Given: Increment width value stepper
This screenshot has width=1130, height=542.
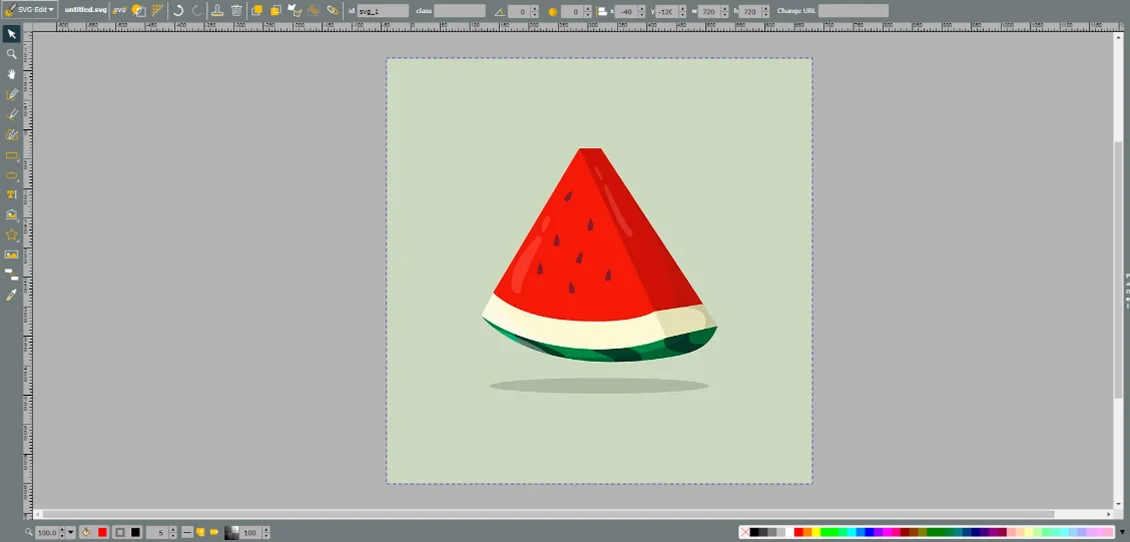Looking at the screenshot, I should (725, 9).
